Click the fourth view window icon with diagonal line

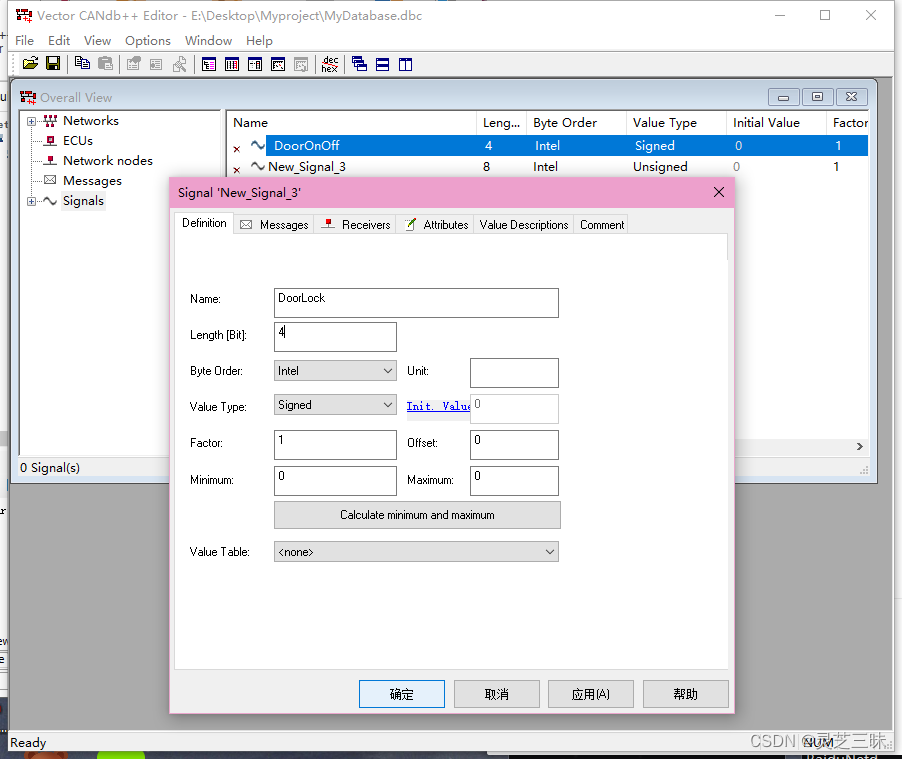coord(278,64)
